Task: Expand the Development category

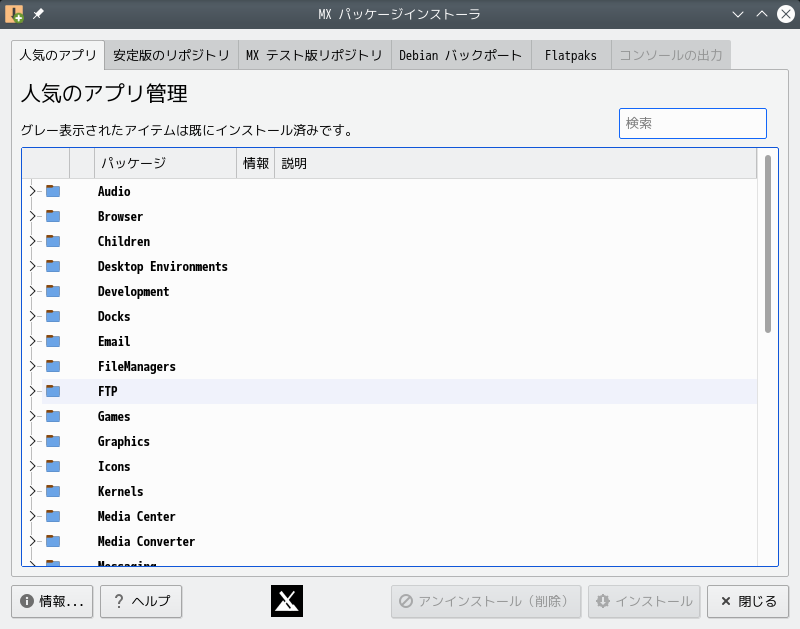Action: (x=33, y=291)
